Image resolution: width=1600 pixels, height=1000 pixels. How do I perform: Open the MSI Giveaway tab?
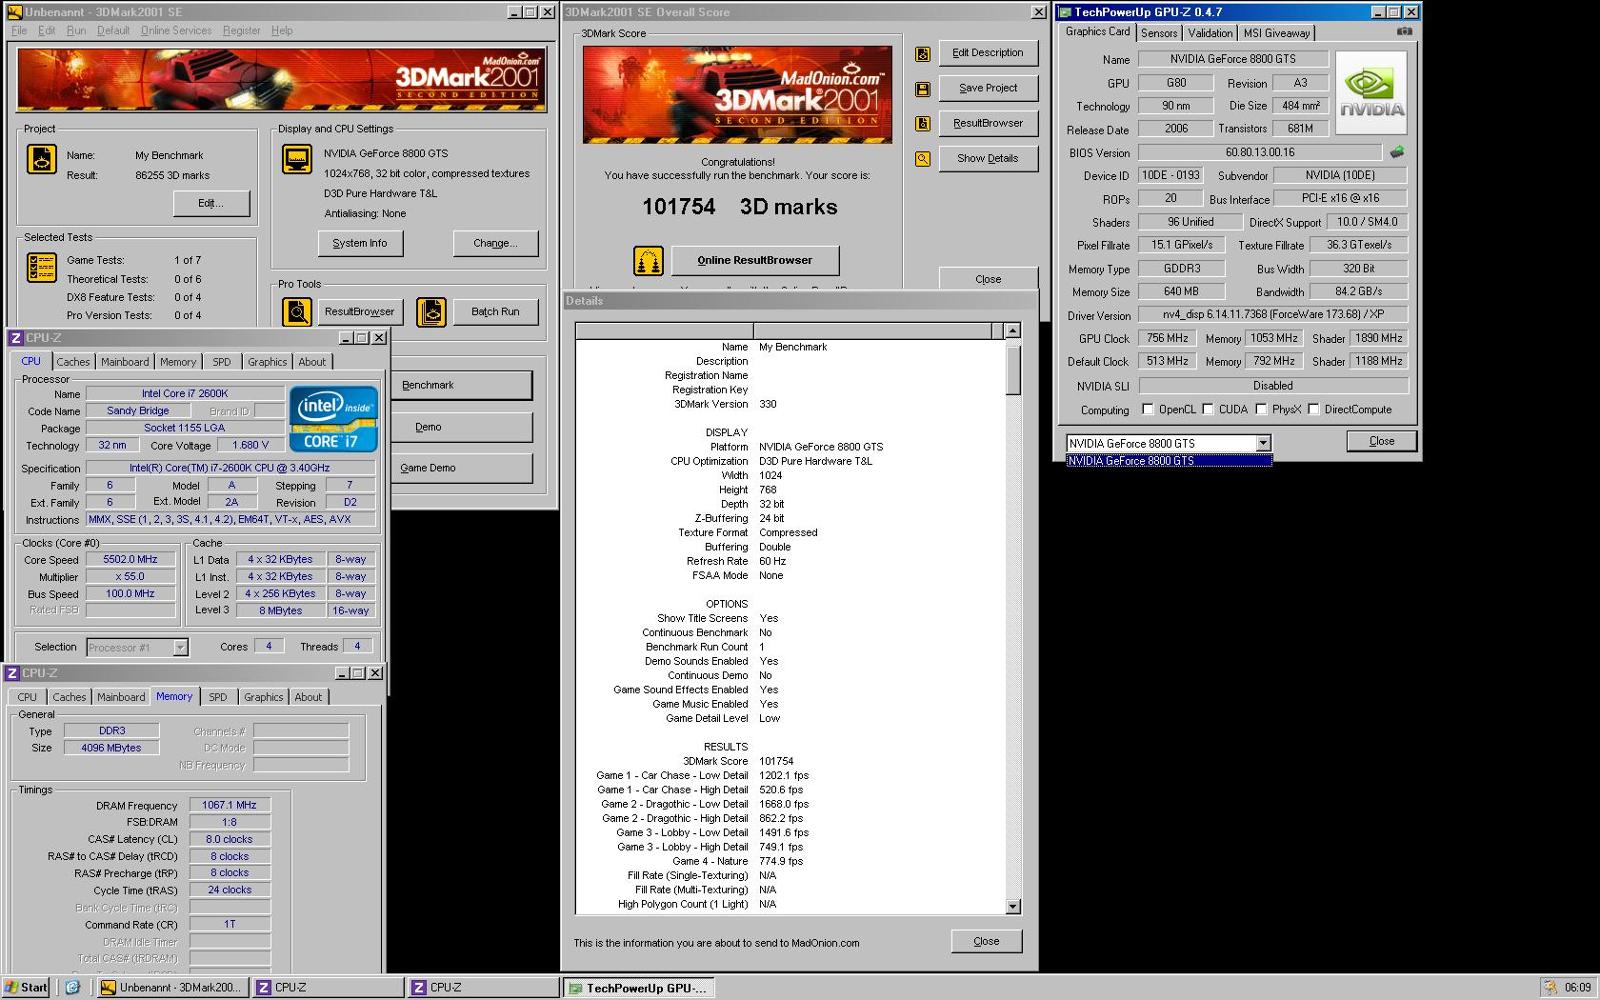click(x=1276, y=33)
